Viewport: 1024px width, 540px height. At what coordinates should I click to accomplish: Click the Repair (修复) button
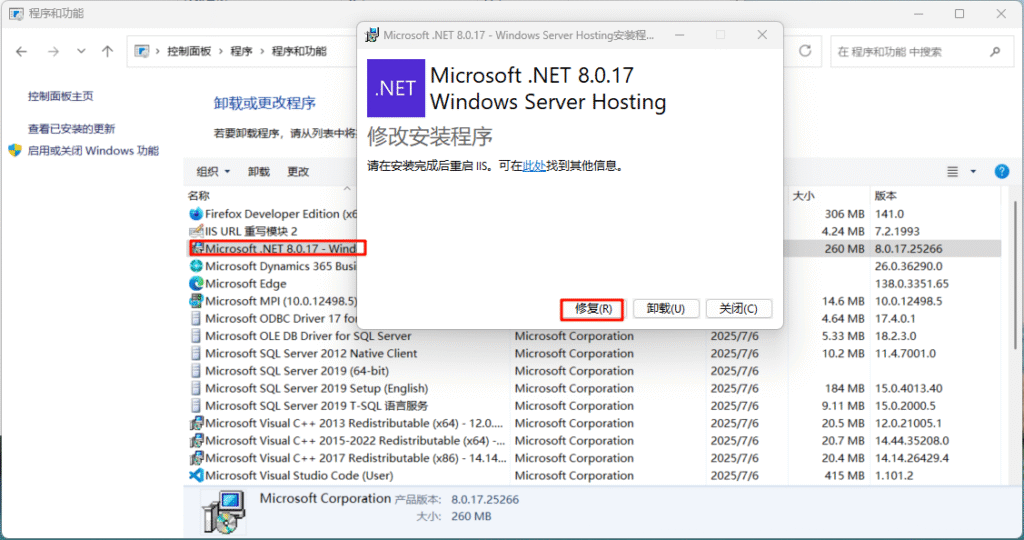(592, 309)
